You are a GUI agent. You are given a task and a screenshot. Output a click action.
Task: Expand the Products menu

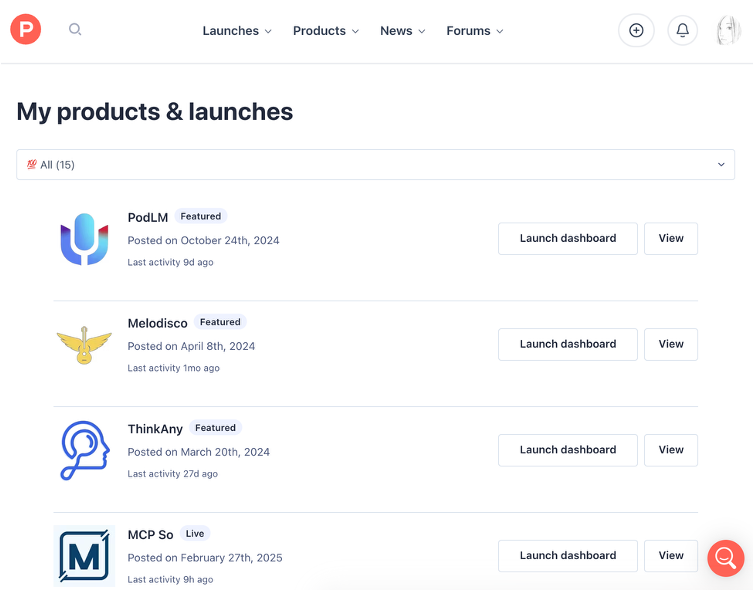326,31
